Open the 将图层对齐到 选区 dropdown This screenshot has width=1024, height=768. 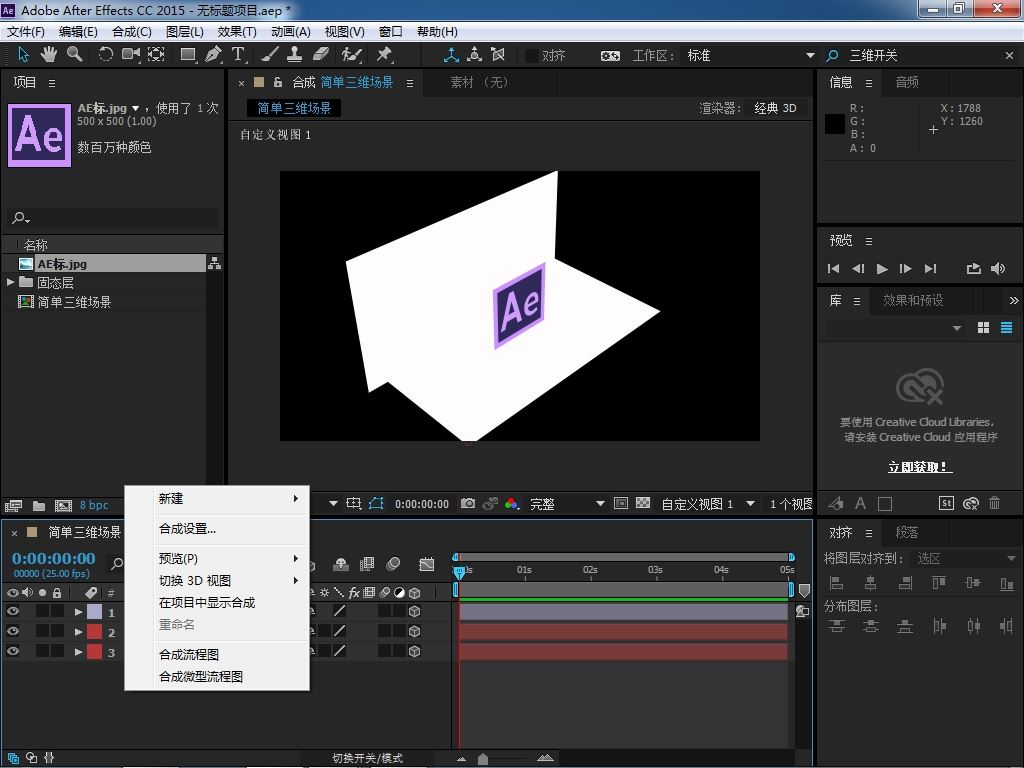pos(965,558)
